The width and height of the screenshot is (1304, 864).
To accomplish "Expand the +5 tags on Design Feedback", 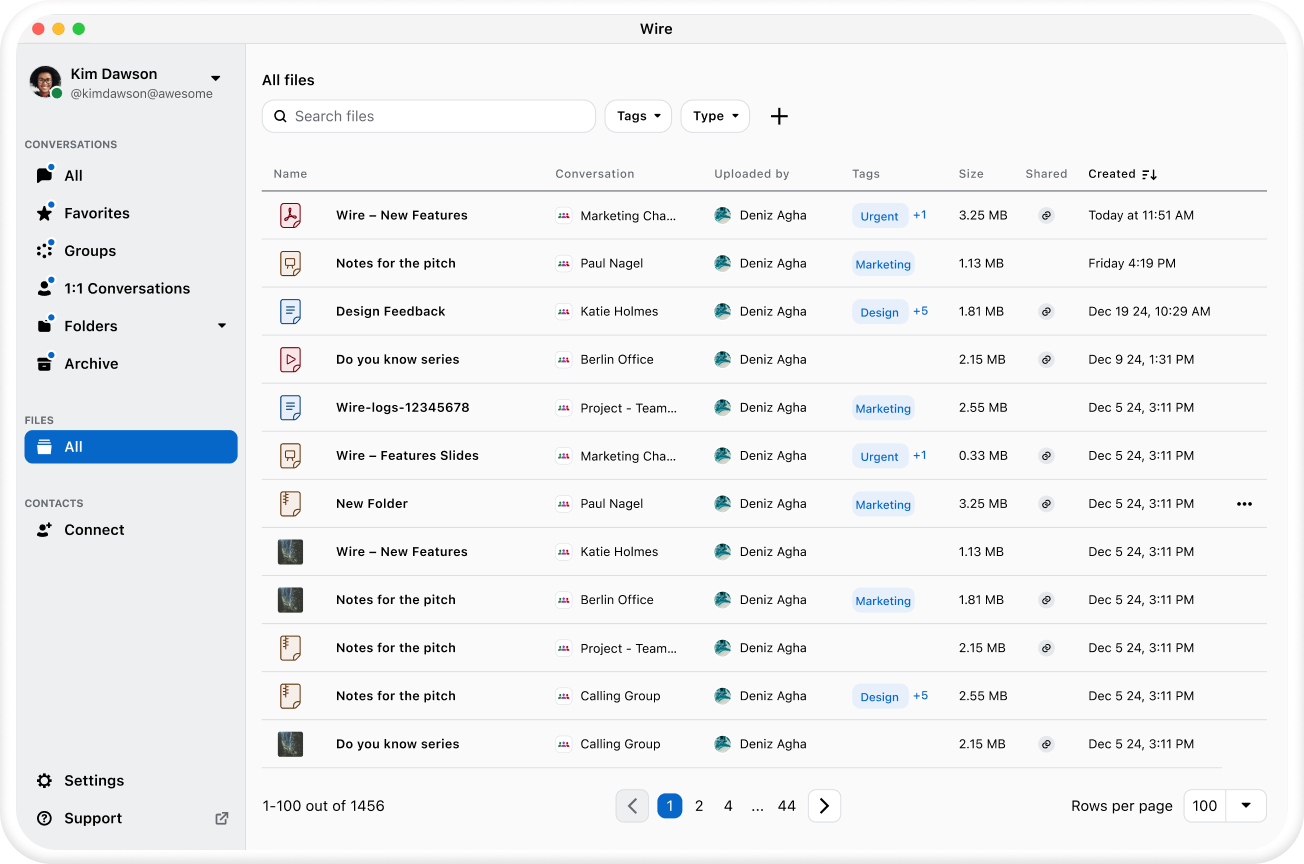I will click(x=921, y=311).
